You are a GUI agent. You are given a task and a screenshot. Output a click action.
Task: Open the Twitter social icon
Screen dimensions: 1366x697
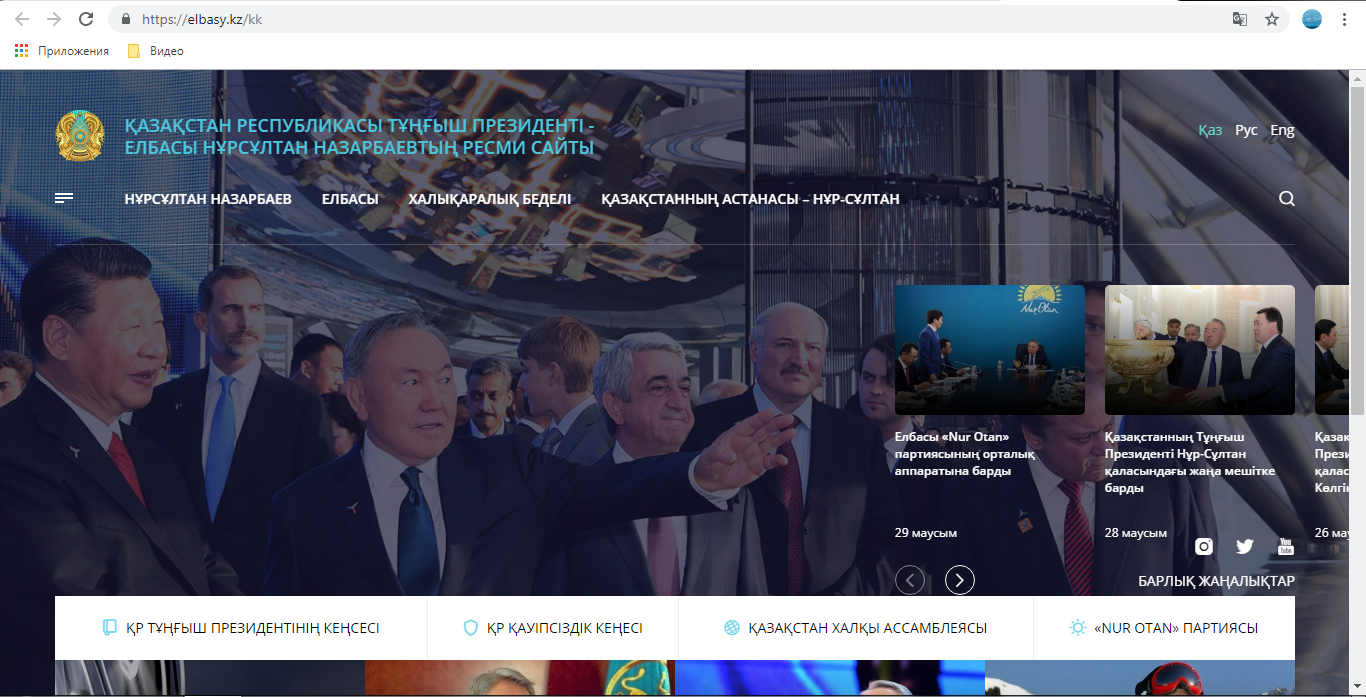1245,546
